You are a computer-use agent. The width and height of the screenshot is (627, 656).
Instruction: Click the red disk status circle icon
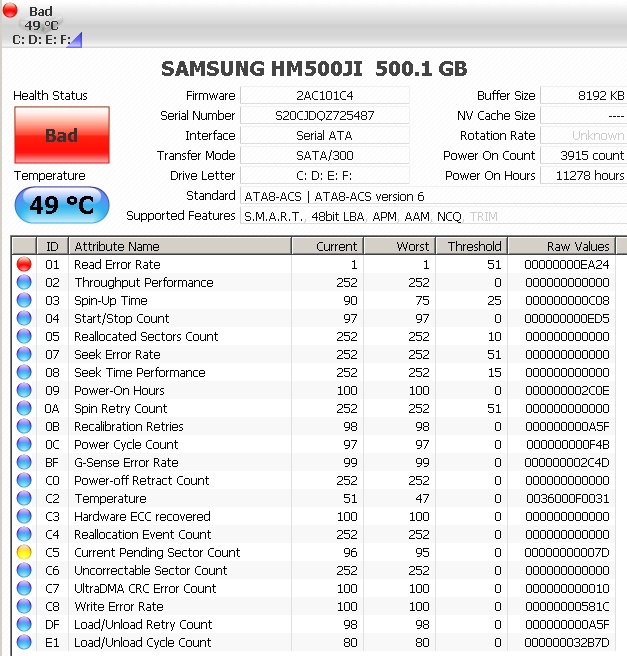point(10,10)
